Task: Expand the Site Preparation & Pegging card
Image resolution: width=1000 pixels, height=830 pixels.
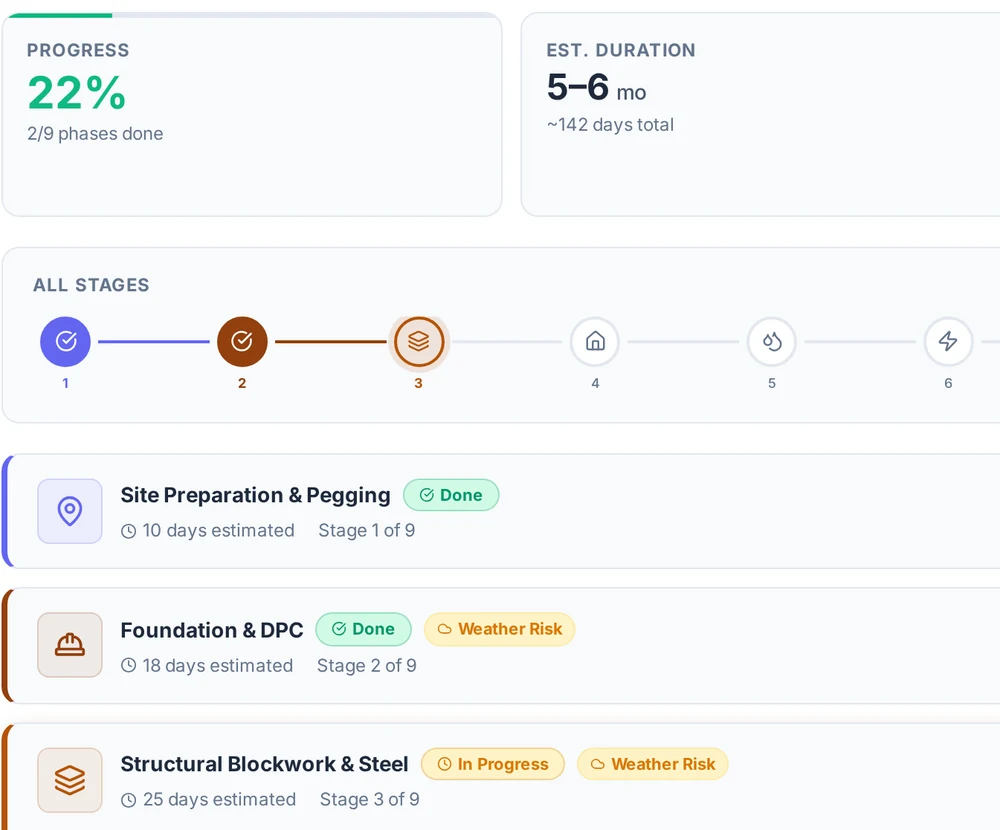Action: pos(501,511)
